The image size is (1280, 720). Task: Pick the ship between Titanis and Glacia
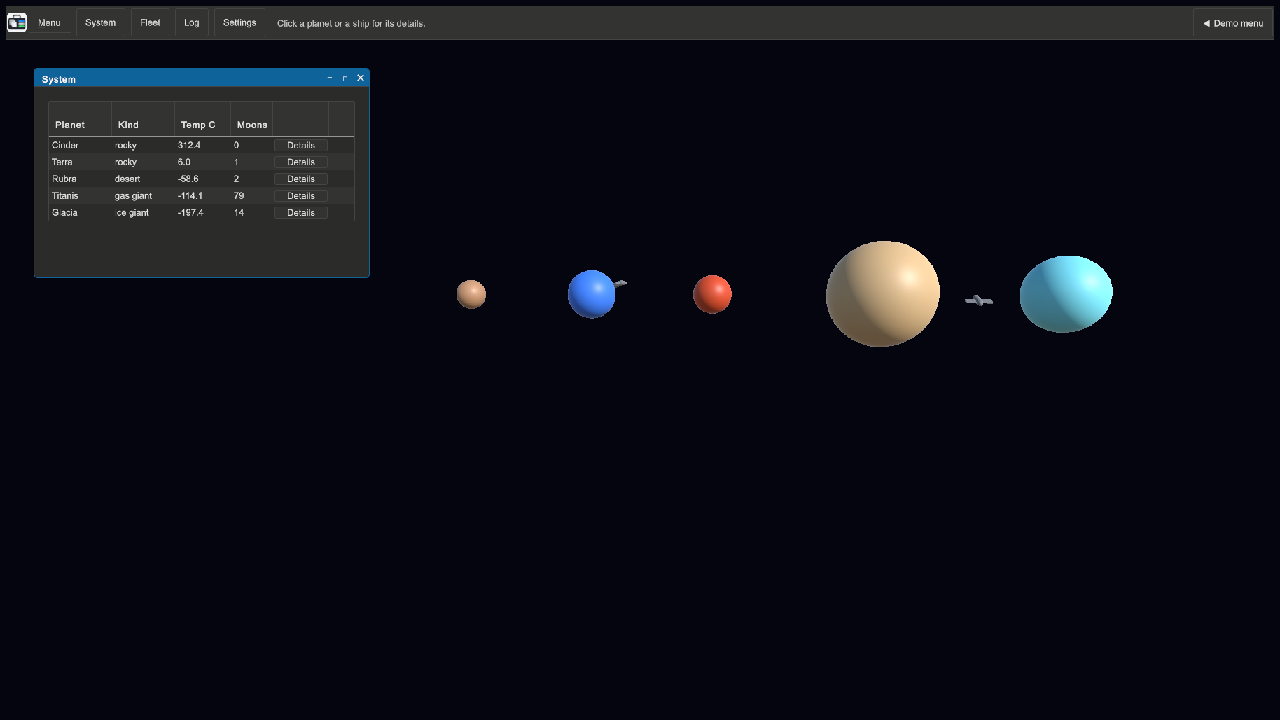point(979,300)
